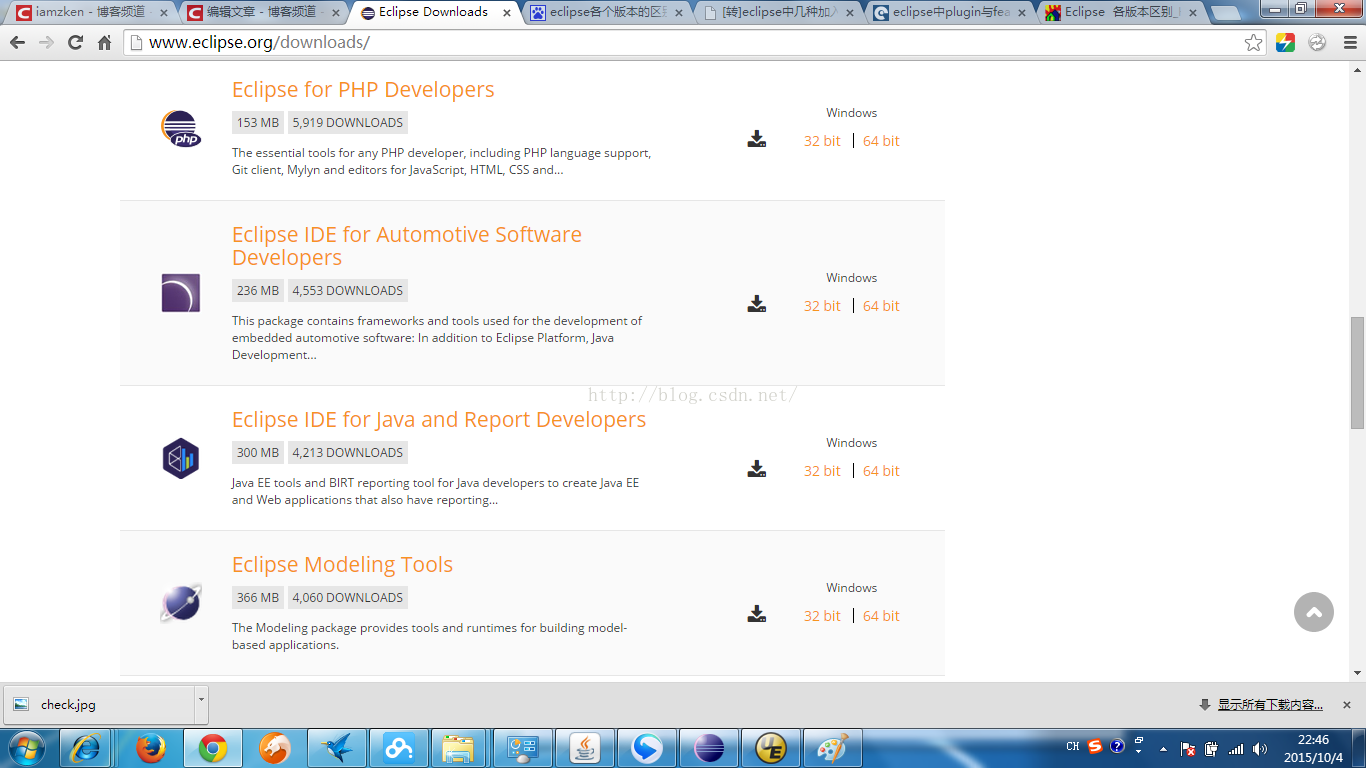Open the check.jpg downloaded file
The width and height of the screenshot is (1366, 768).
(x=99, y=704)
